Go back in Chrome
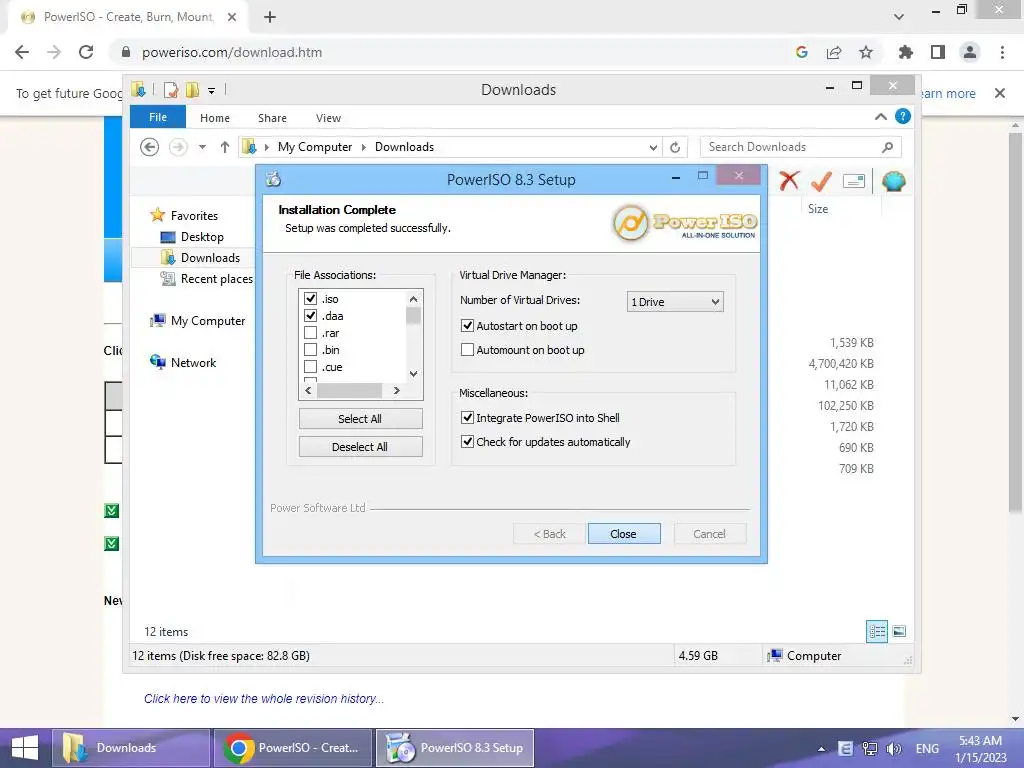Viewport: 1024px width, 768px height. point(22,52)
